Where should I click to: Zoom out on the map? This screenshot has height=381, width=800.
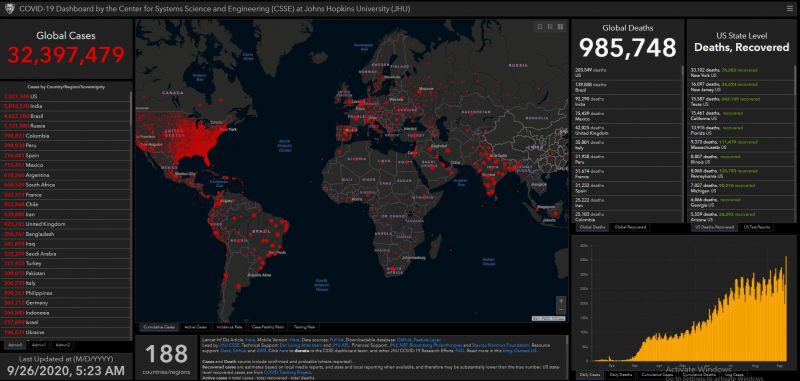pos(561,310)
